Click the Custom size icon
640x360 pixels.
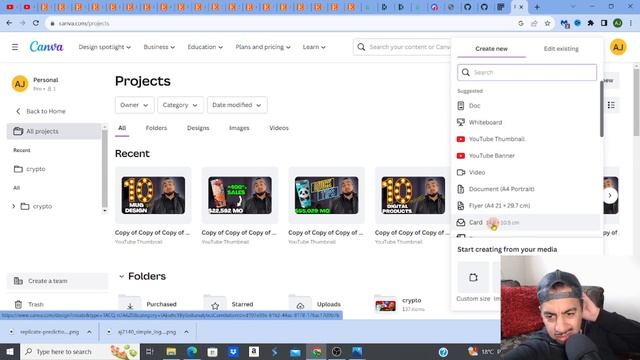(473, 277)
